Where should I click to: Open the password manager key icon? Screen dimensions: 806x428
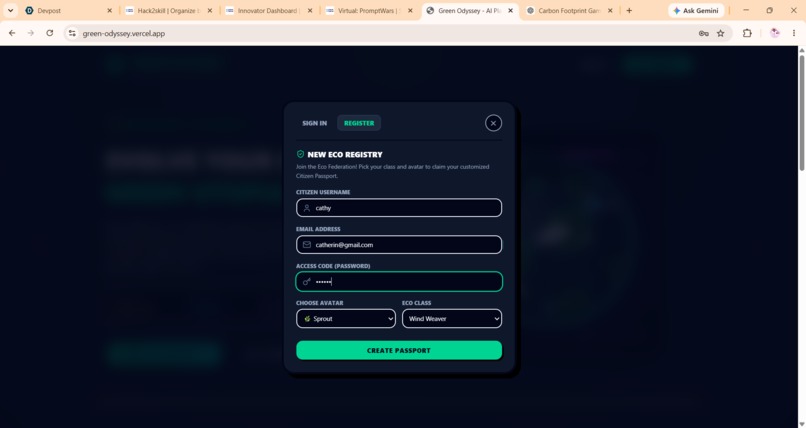(704, 33)
